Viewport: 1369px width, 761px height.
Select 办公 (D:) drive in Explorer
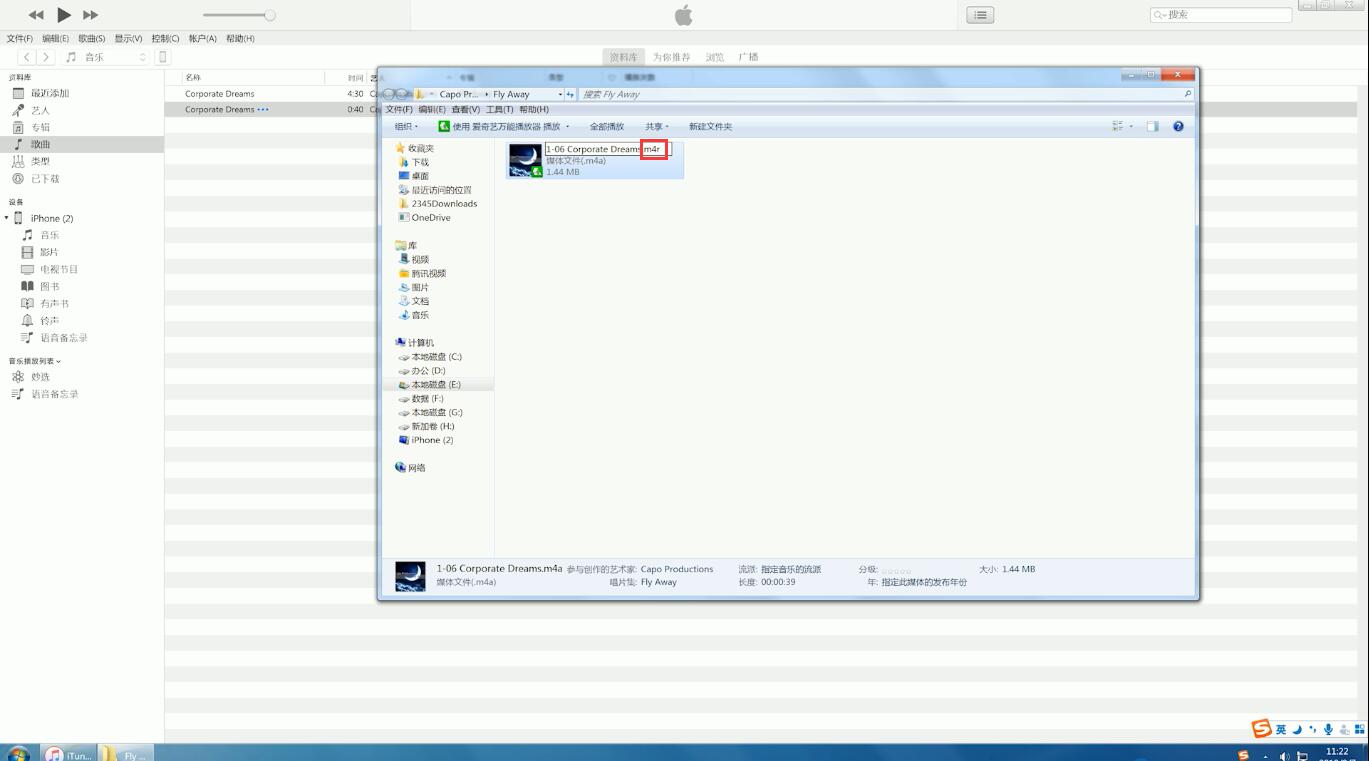tap(428, 371)
